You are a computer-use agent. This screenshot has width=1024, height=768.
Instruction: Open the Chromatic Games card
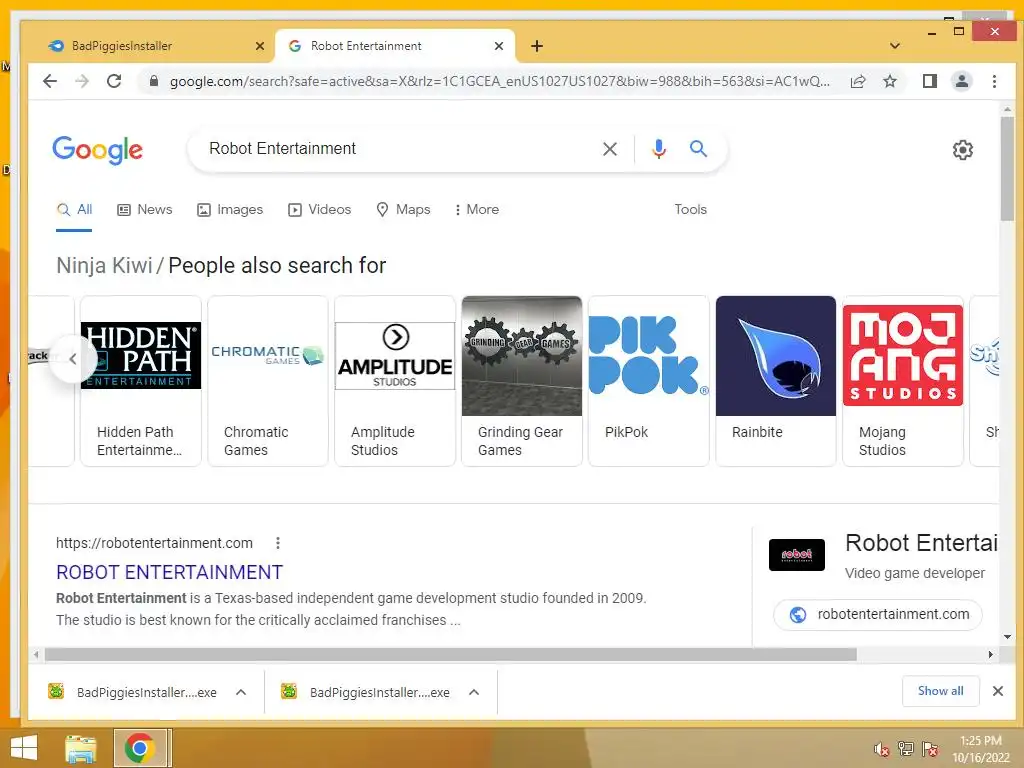click(268, 381)
